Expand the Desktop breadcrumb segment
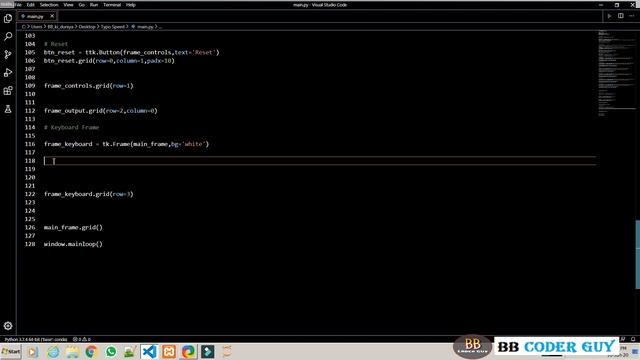This screenshot has width=640, height=360. point(87,27)
